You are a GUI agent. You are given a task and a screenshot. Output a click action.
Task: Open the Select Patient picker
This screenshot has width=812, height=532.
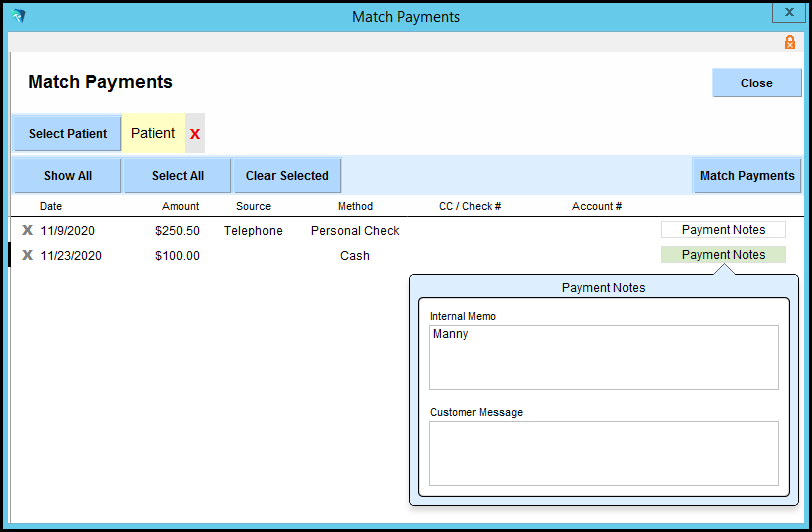coord(67,133)
